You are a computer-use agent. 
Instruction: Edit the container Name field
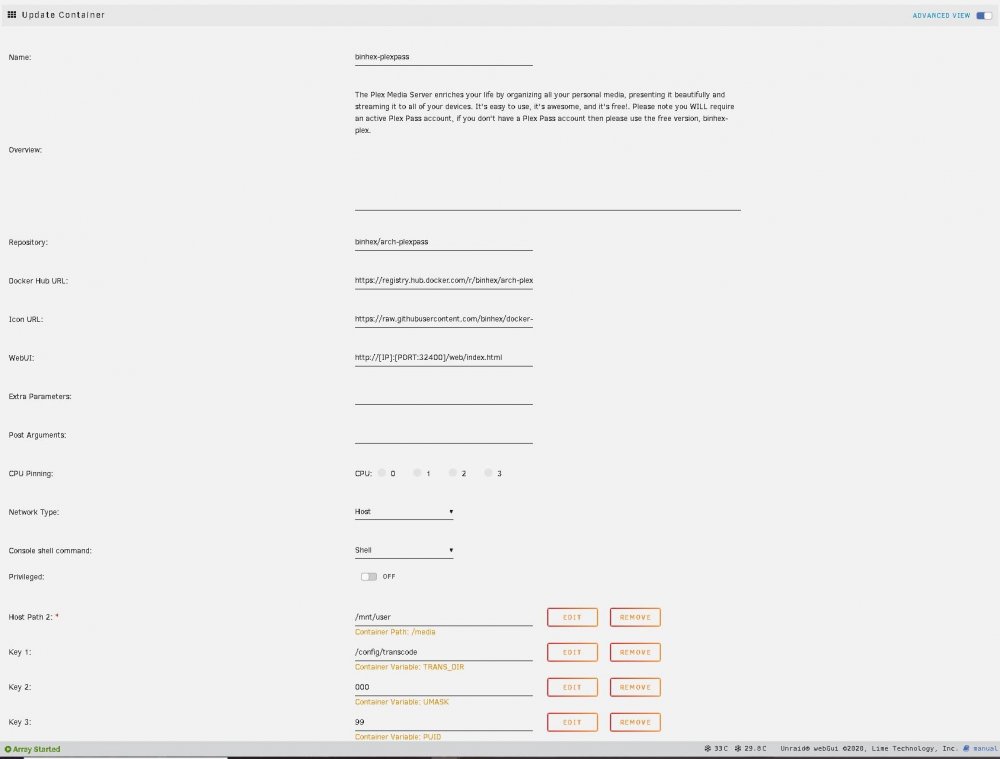443,57
